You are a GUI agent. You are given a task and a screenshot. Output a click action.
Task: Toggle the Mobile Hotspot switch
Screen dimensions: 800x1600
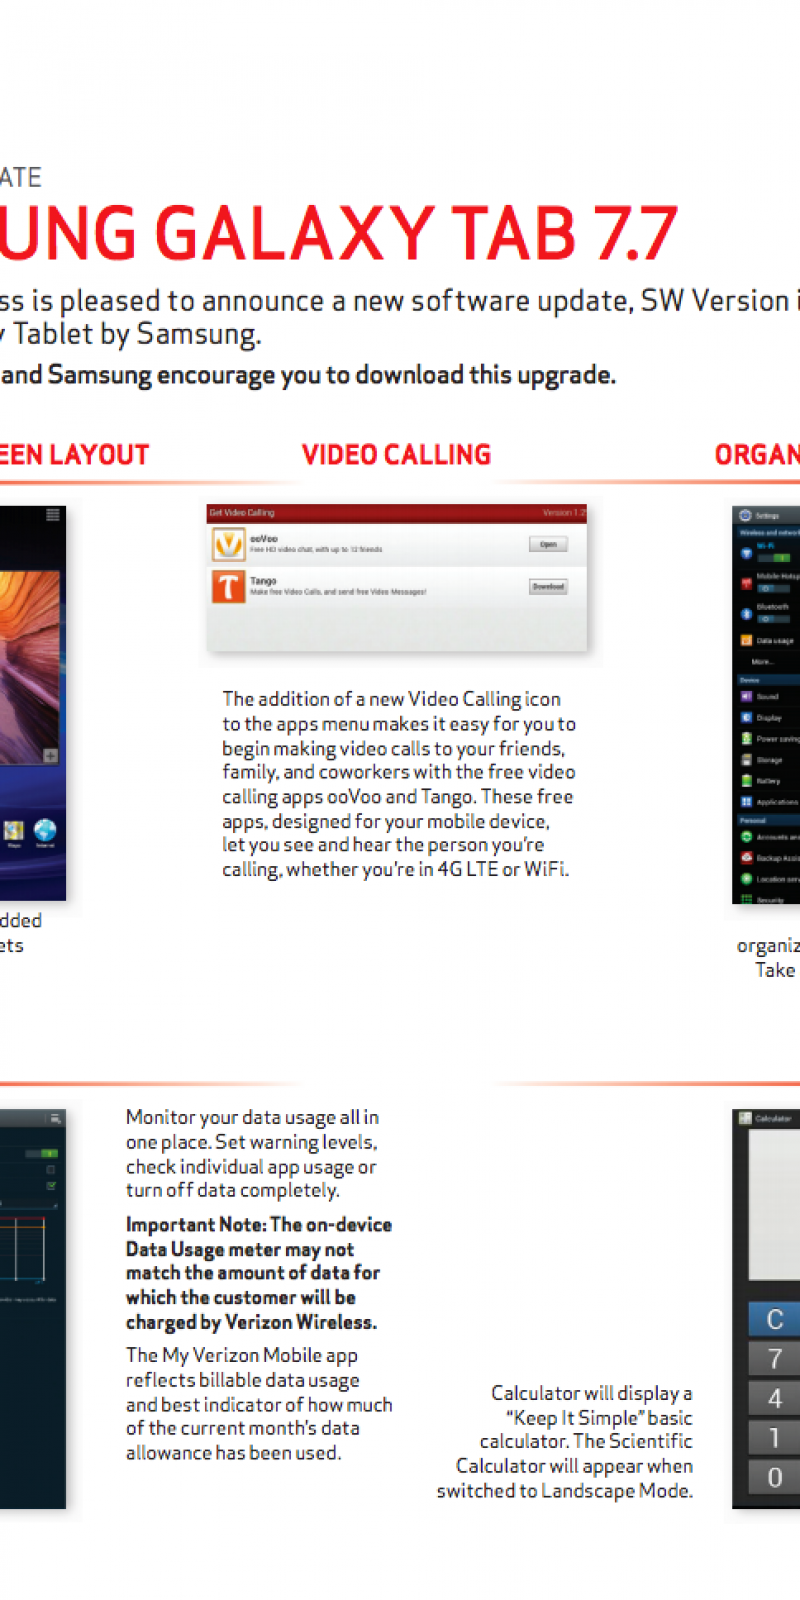click(x=773, y=588)
